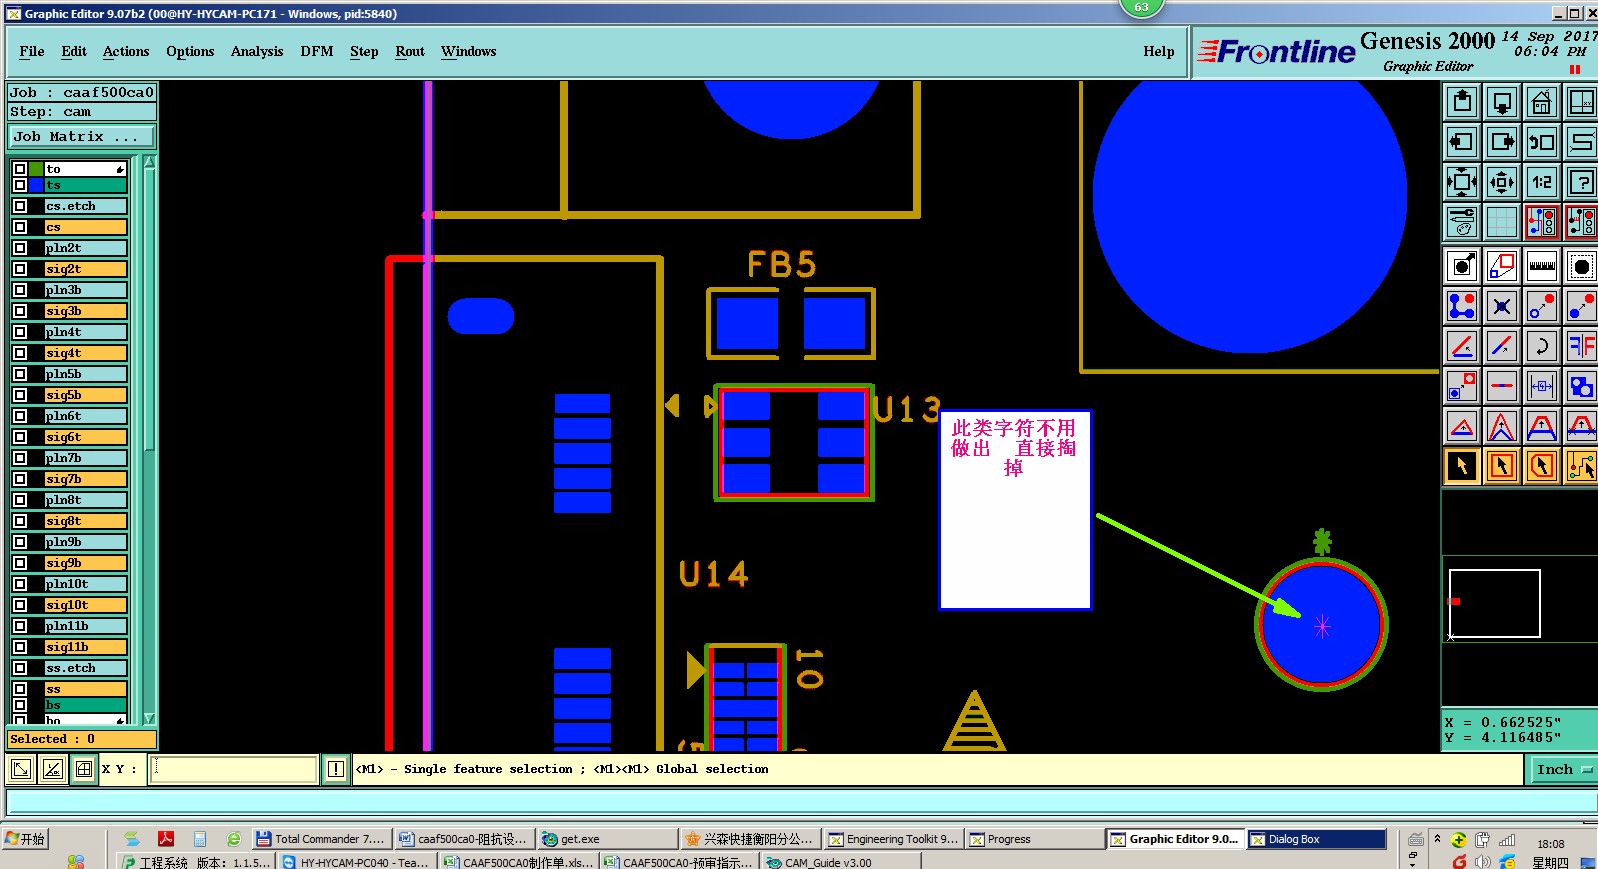Screen dimensions: 1598x869
Task: Click the connected blue nodes edit icon
Action: (1462, 306)
